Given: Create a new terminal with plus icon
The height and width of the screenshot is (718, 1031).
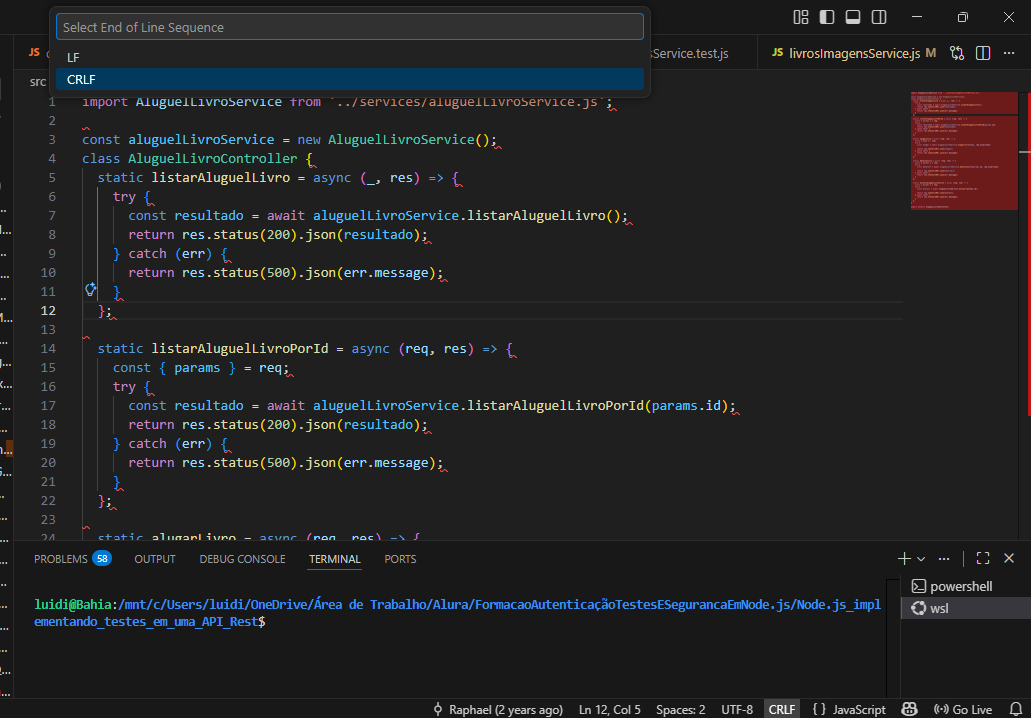Looking at the screenshot, I should (x=904, y=558).
